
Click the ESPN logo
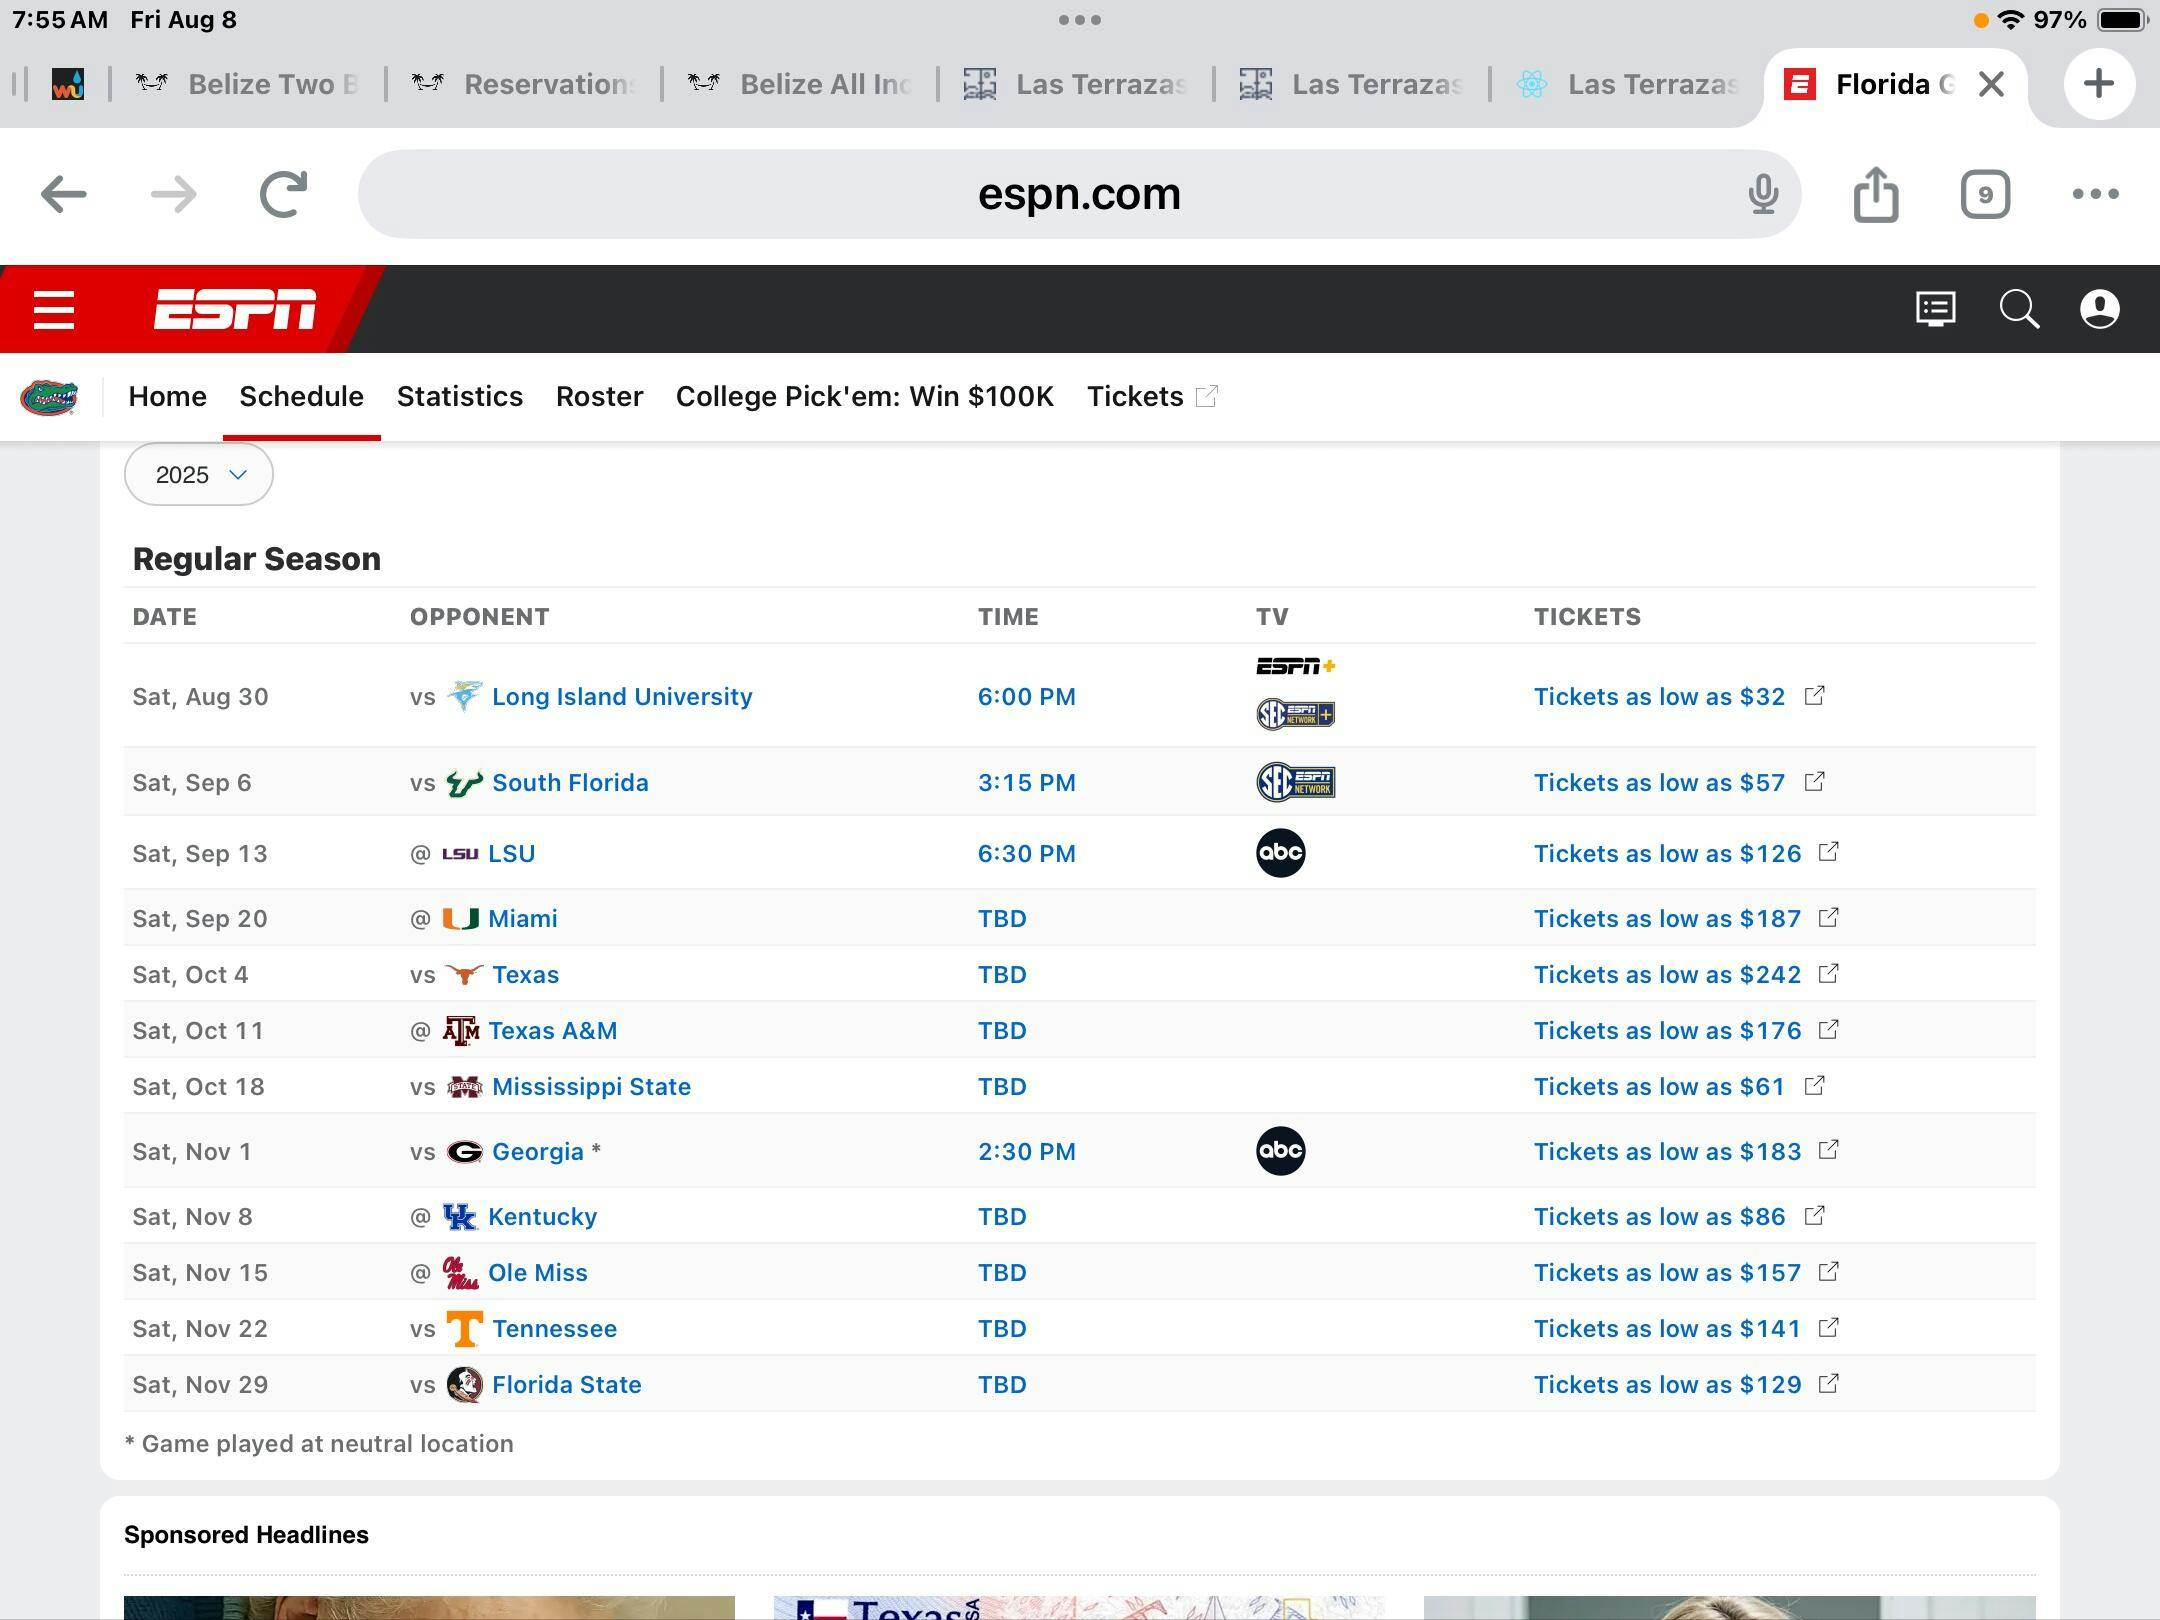click(x=235, y=309)
